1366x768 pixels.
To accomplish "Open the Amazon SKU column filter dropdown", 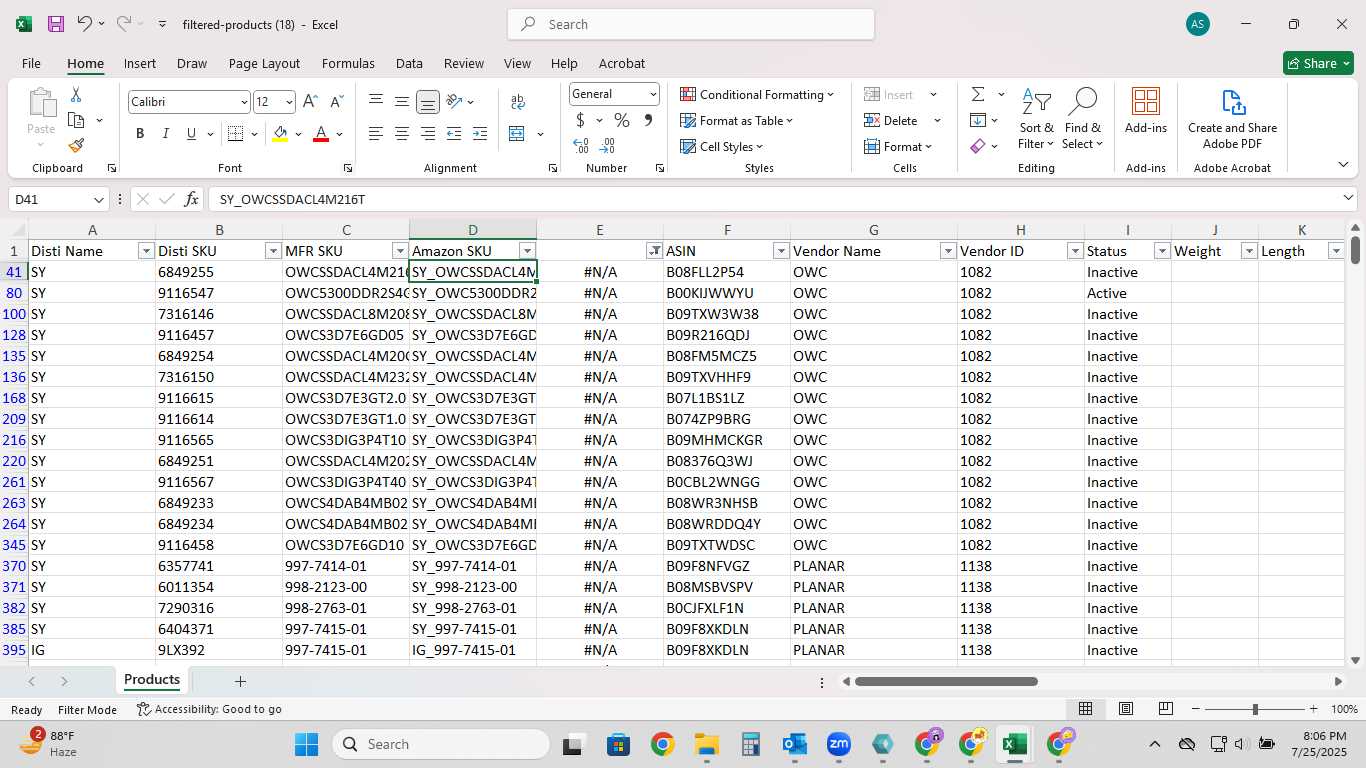I will coord(527,251).
